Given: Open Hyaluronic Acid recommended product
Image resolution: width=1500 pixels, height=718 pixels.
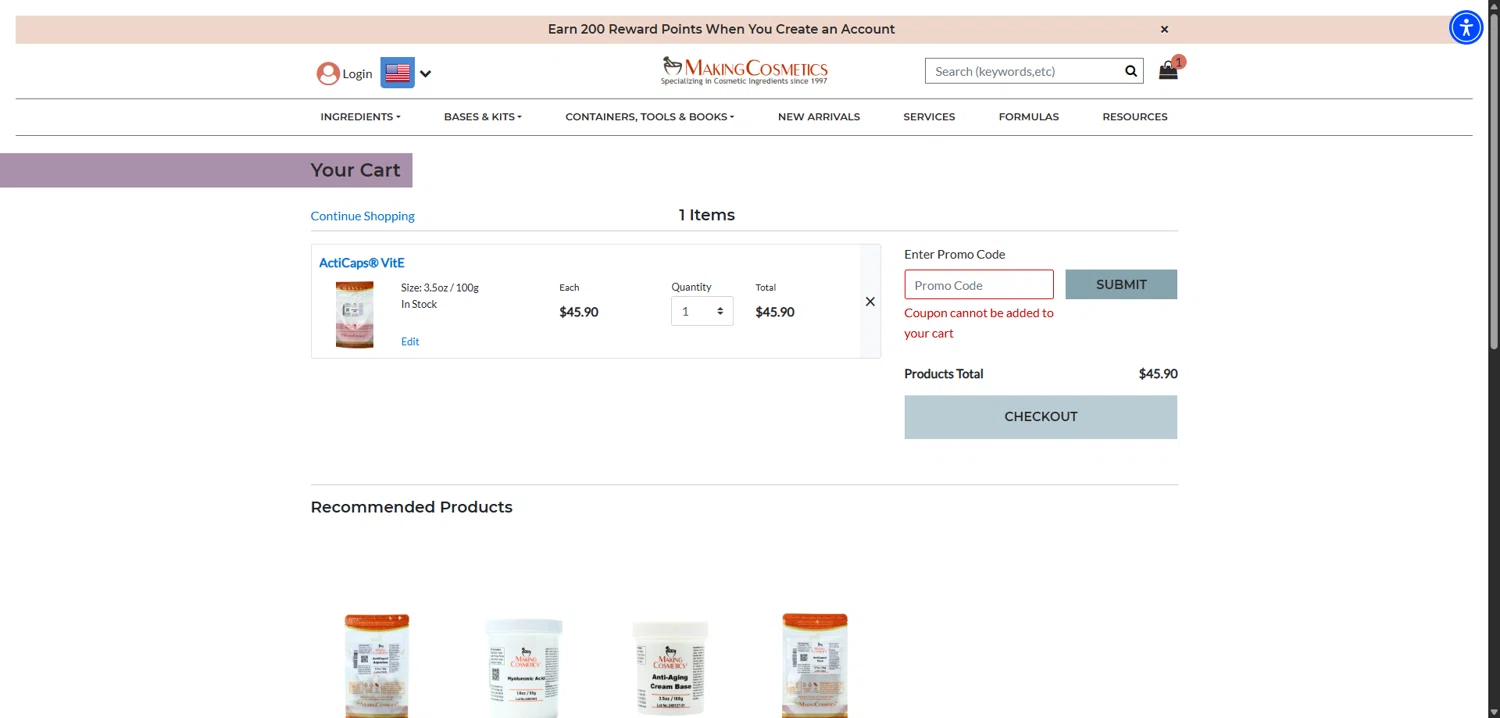Looking at the screenshot, I should (524, 667).
